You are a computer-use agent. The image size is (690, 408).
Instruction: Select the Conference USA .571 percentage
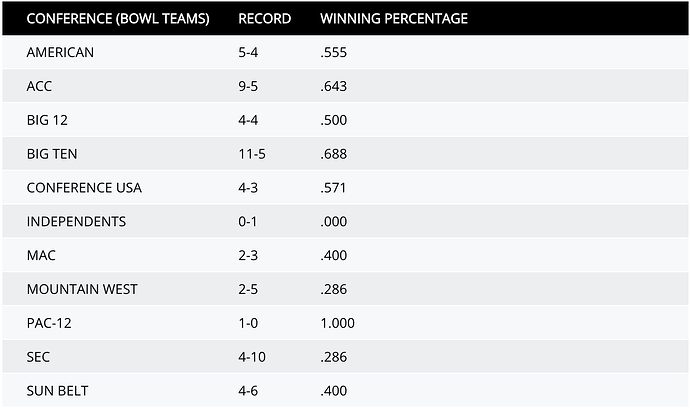click(x=333, y=188)
